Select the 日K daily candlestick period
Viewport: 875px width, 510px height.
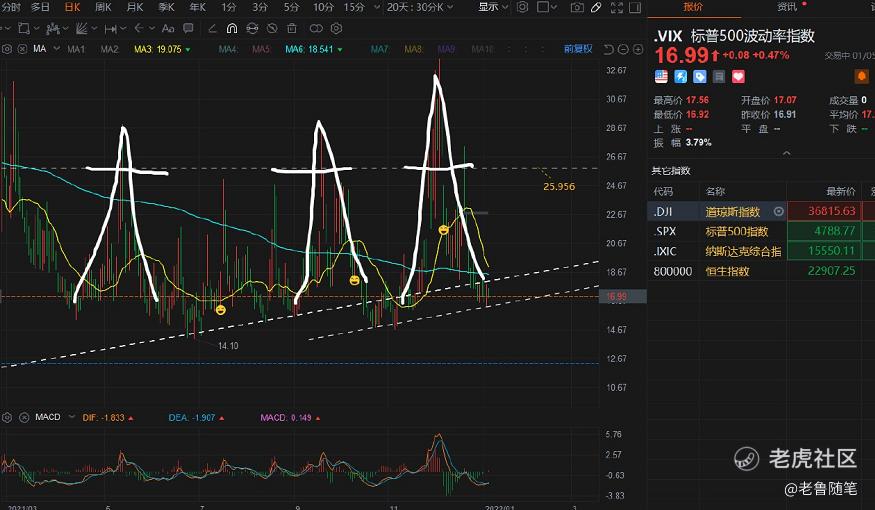[x=73, y=7]
